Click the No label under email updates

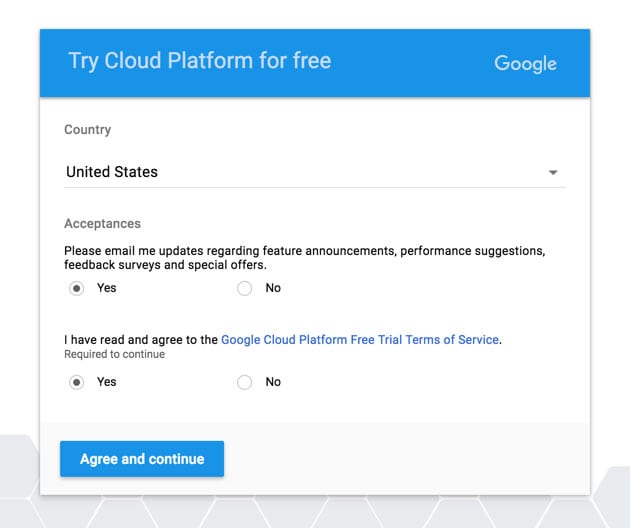(x=273, y=288)
